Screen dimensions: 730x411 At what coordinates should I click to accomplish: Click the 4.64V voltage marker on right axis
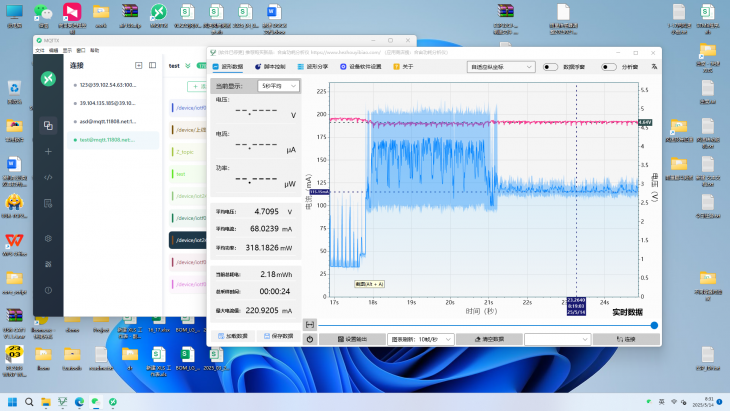click(645, 122)
